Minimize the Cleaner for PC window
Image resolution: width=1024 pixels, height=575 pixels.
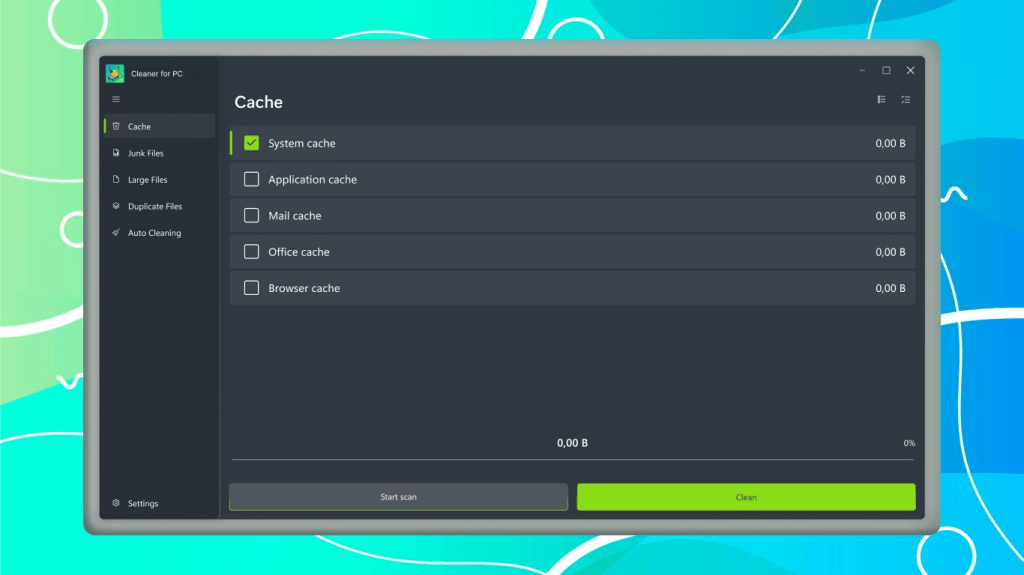[862, 71]
